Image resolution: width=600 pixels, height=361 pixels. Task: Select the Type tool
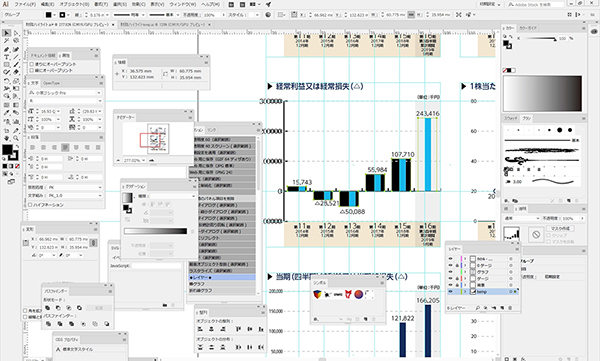pos(7,57)
